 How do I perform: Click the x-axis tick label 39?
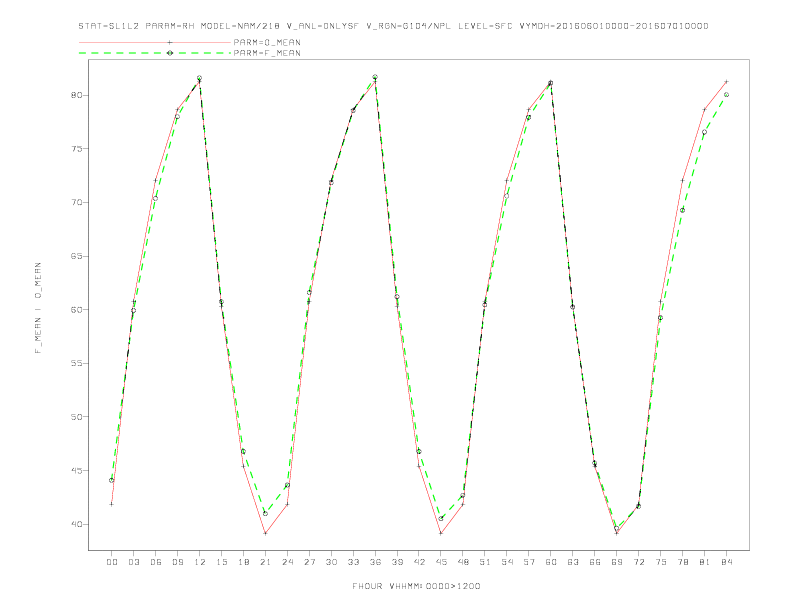(x=398, y=562)
